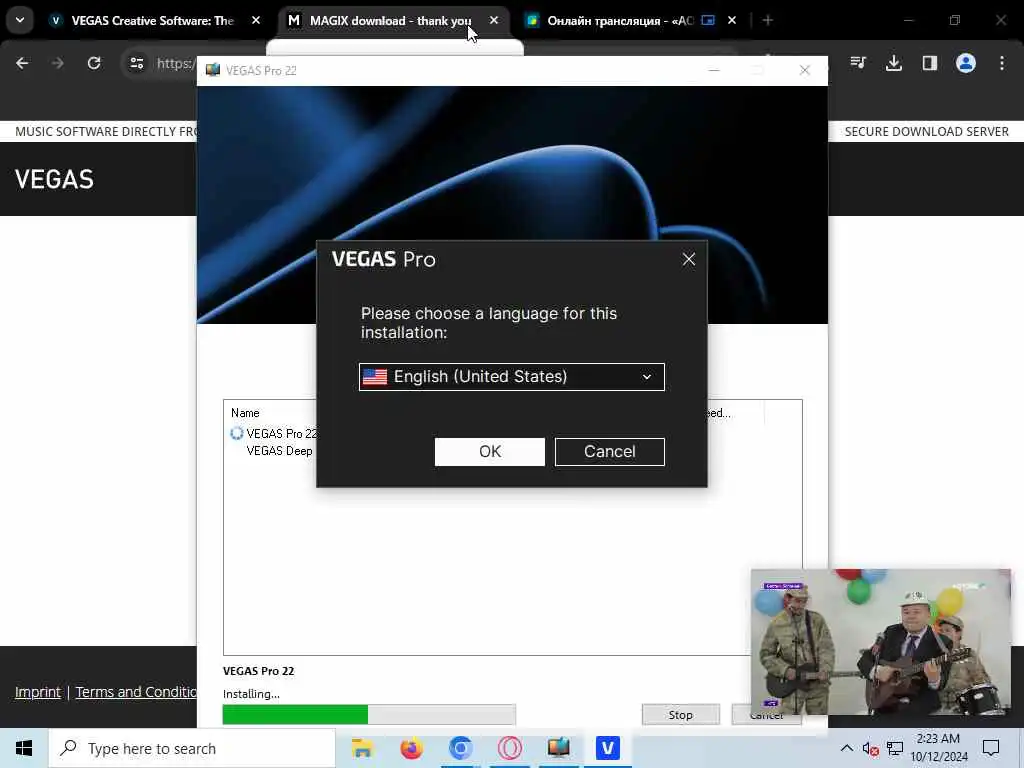Click the taskbar search box

click(192, 748)
